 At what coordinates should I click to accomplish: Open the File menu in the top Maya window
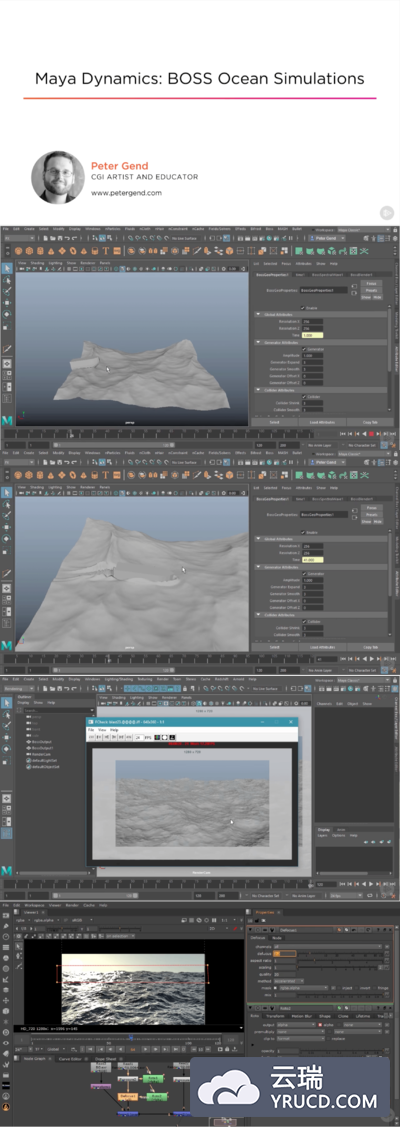[x=6, y=229]
